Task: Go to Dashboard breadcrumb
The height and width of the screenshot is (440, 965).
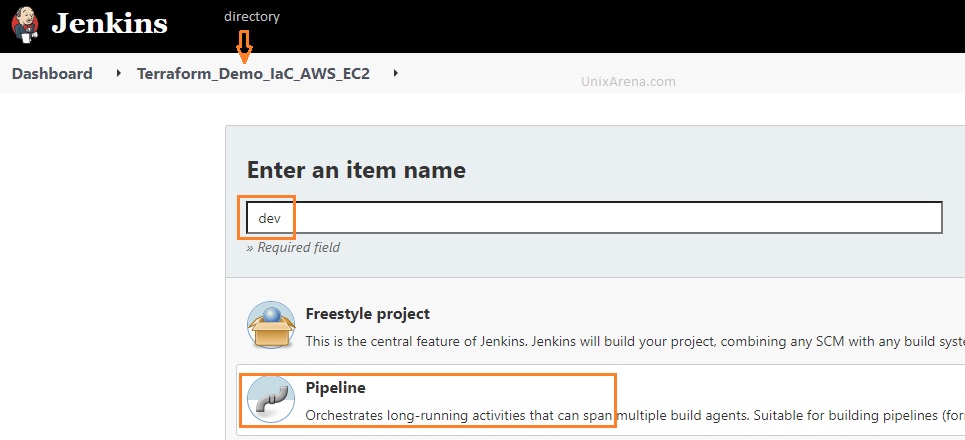Action: click(52, 74)
